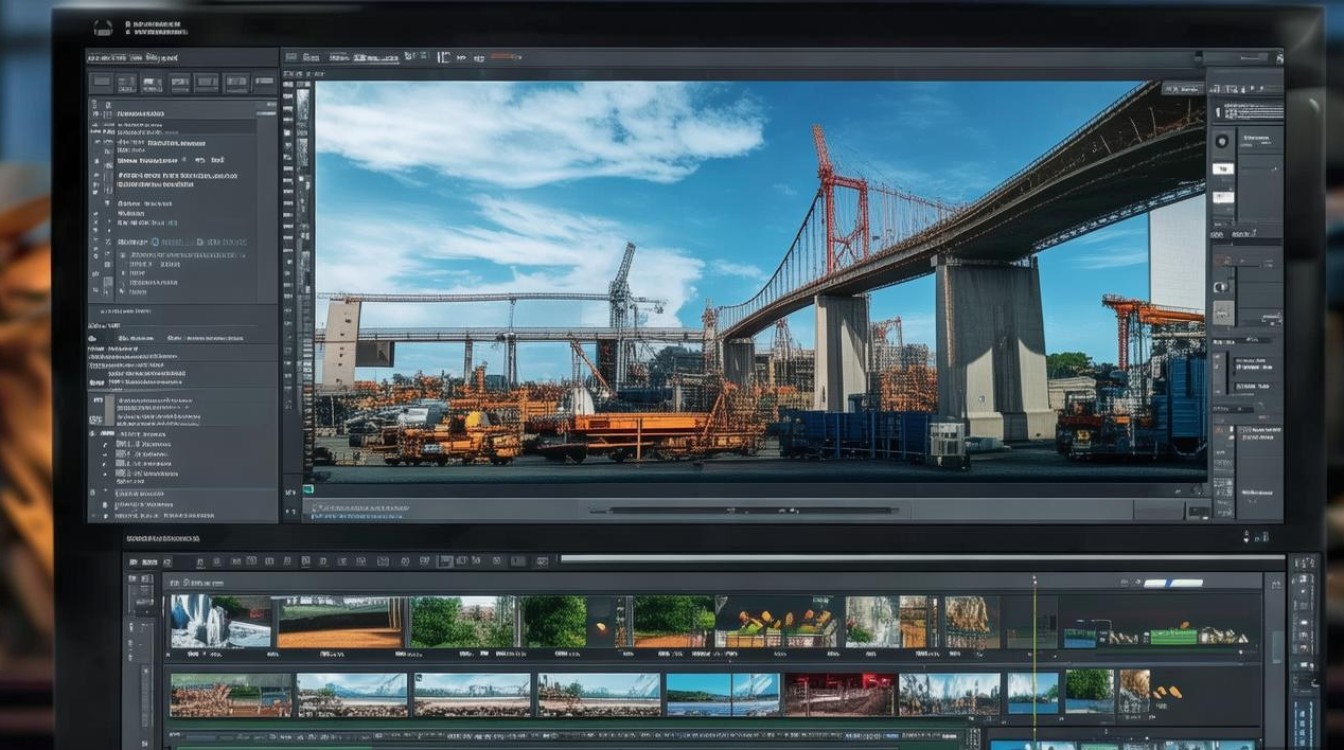The height and width of the screenshot is (750, 1344).
Task: Click the last icon in the left panel's top button row
Action: tap(264, 83)
